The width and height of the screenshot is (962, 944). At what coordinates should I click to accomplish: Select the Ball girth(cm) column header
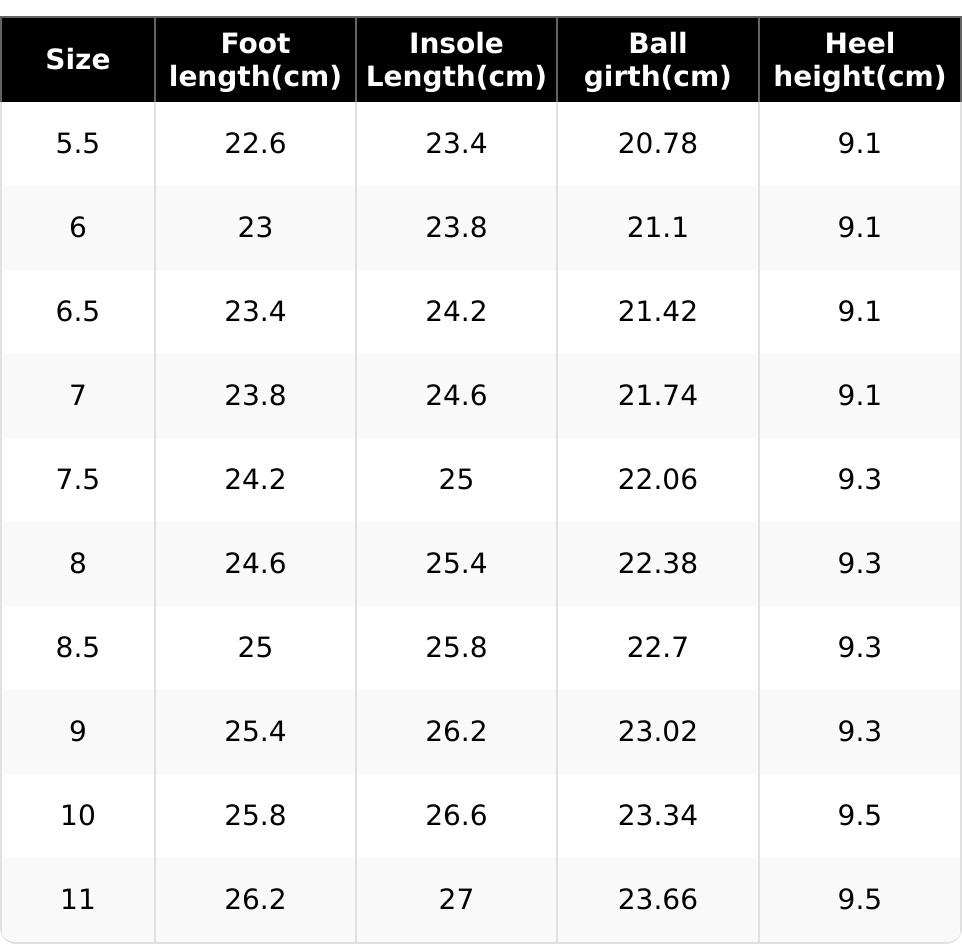coord(657,60)
